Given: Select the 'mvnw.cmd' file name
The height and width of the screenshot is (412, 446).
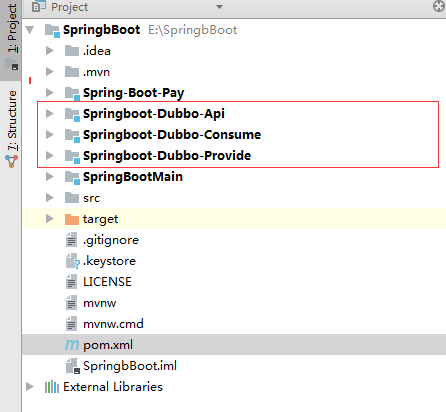Looking at the screenshot, I should click(113, 324).
